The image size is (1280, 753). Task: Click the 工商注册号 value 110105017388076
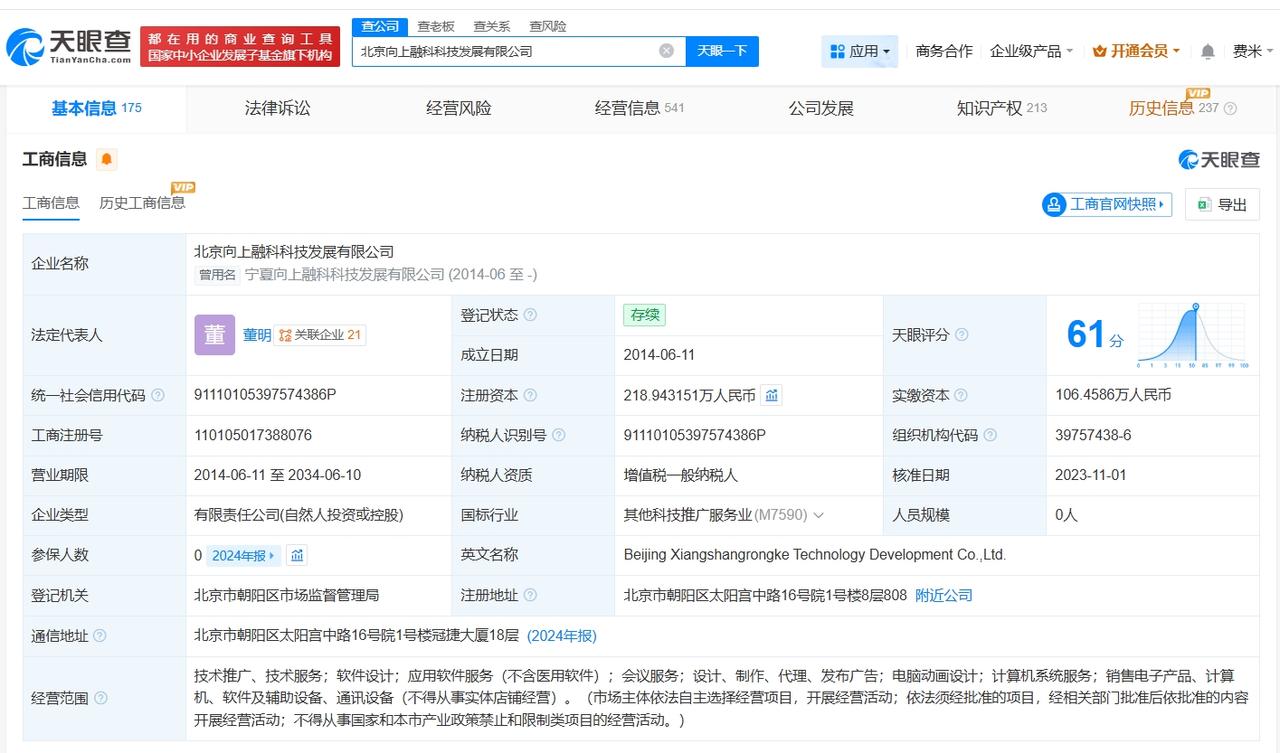coord(253,435)
